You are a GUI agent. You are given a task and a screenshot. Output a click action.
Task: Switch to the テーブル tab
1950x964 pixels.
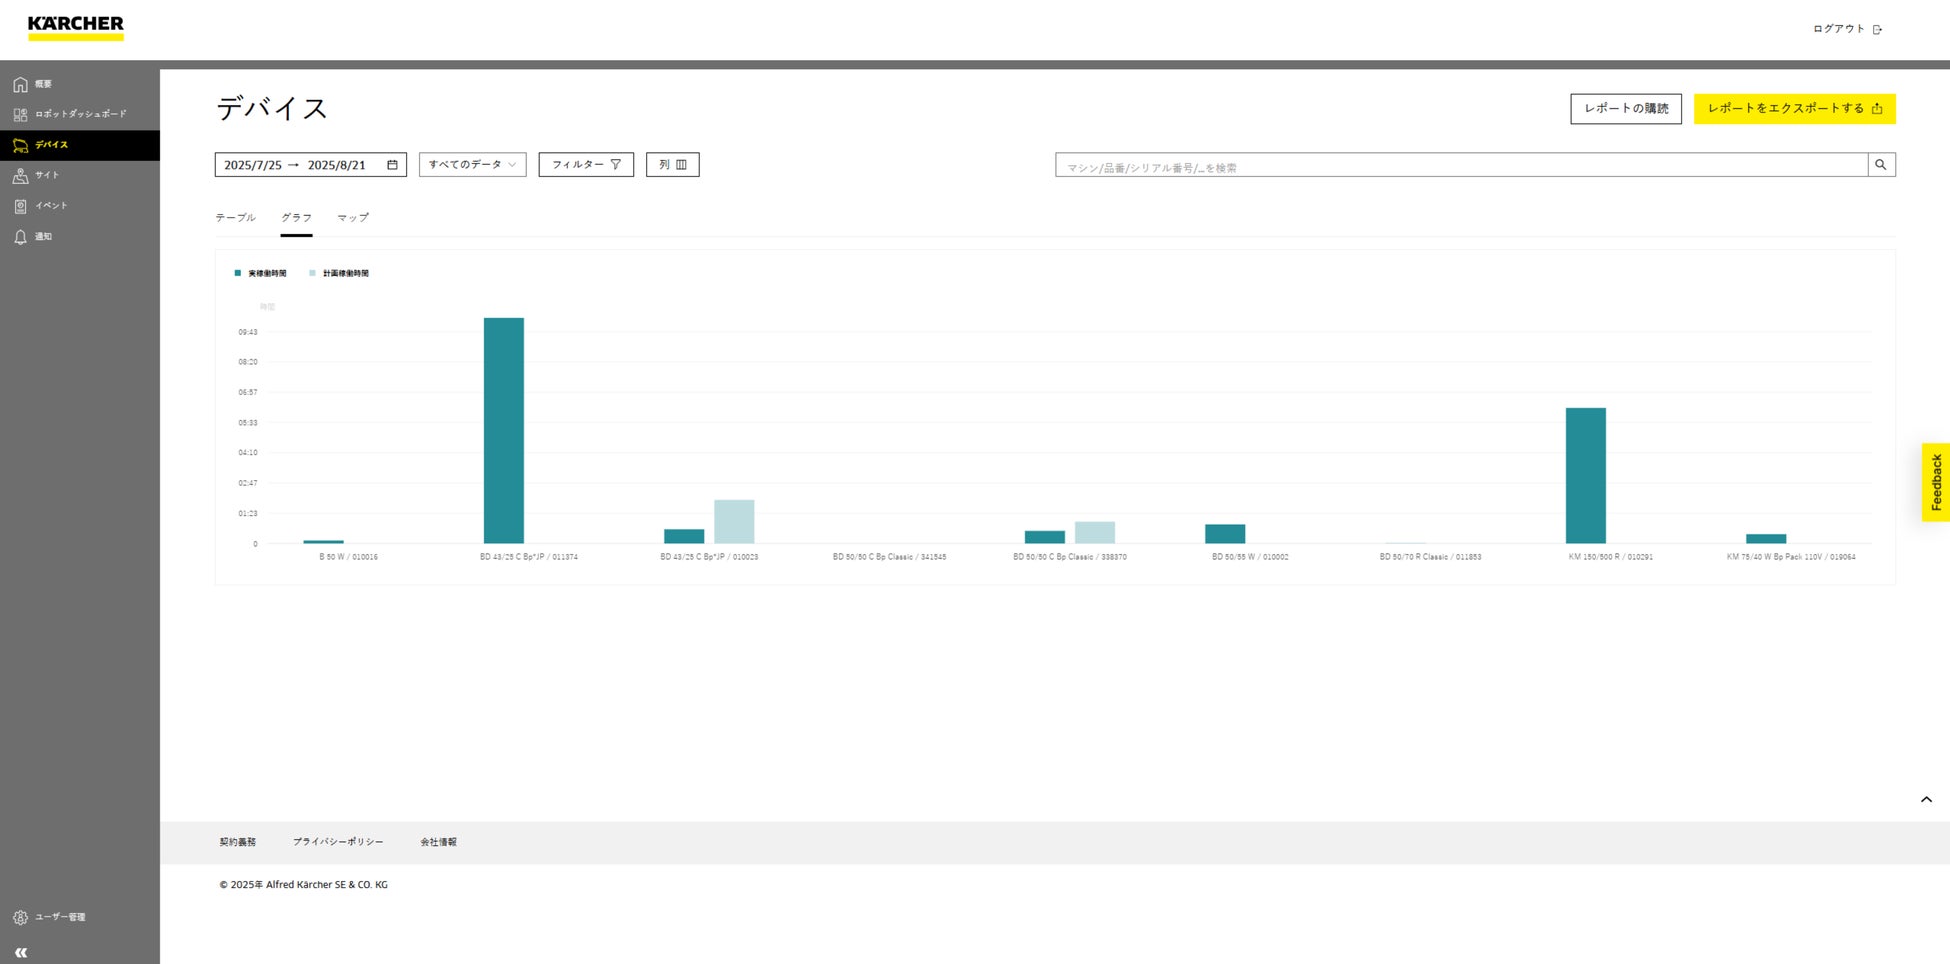coord(236,218)
